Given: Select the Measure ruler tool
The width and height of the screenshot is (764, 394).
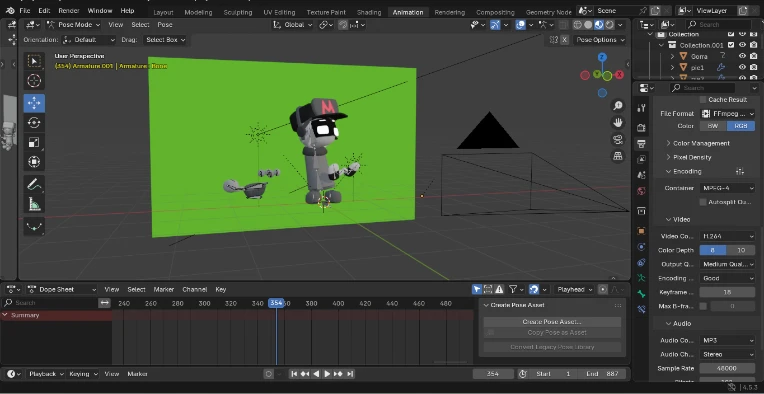Looking at the screenshot, I should click(34, 204).
